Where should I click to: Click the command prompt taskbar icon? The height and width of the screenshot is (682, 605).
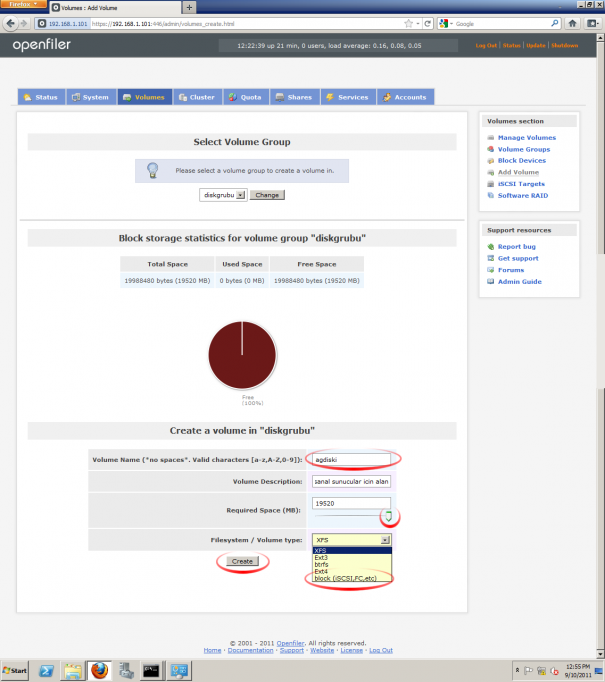coord(151,671)
